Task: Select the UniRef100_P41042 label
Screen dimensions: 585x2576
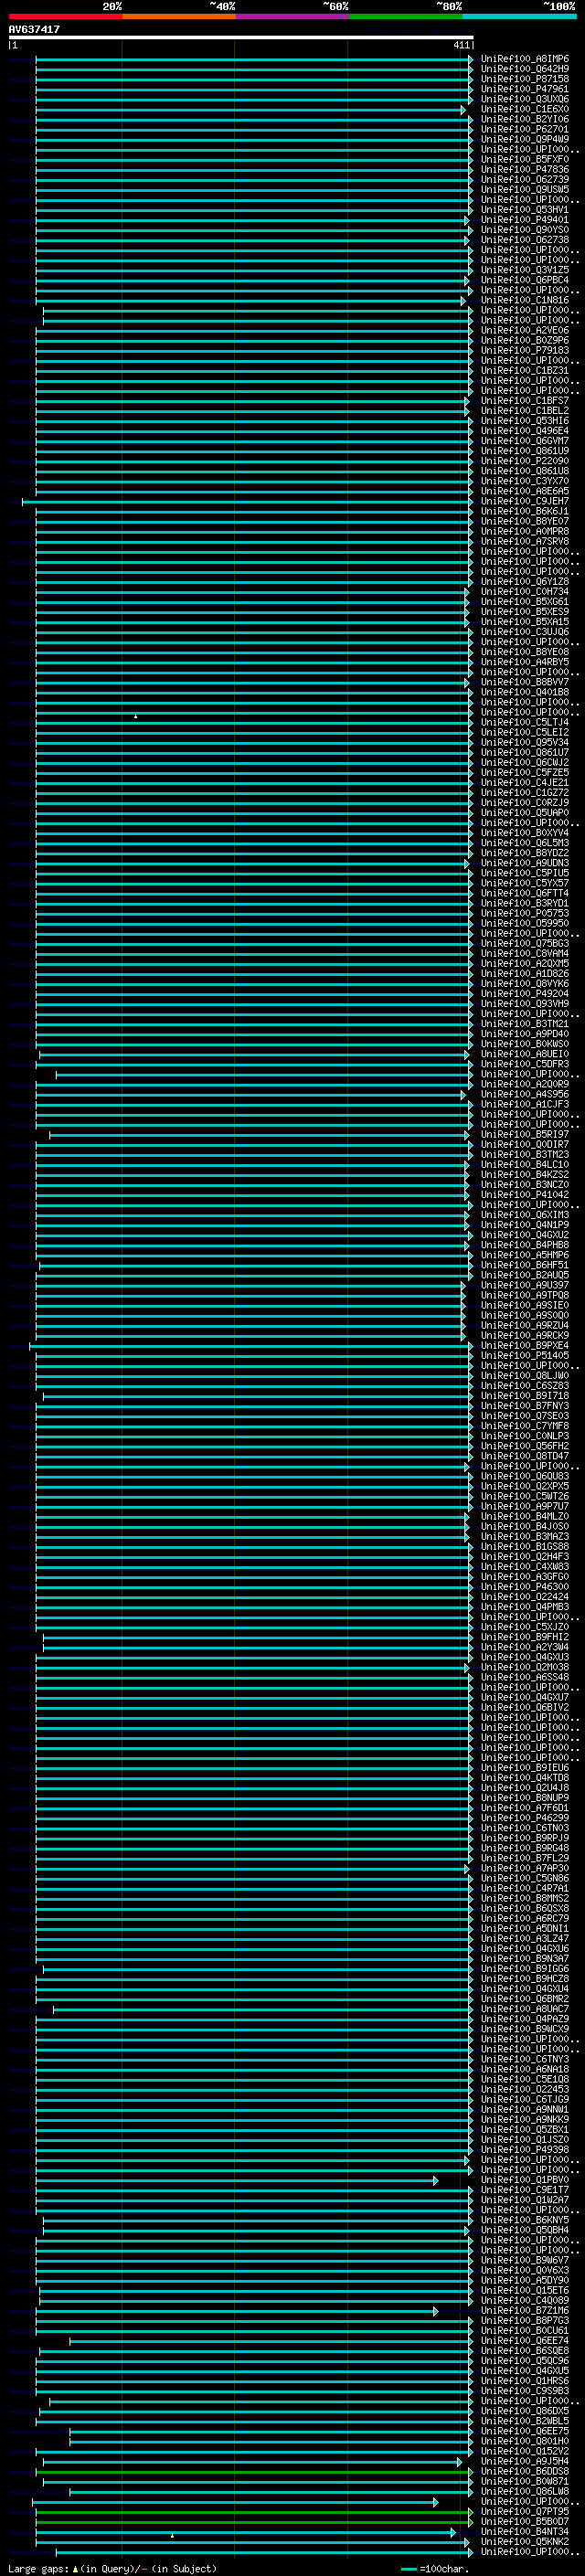Action: (x=524, y=1195)
